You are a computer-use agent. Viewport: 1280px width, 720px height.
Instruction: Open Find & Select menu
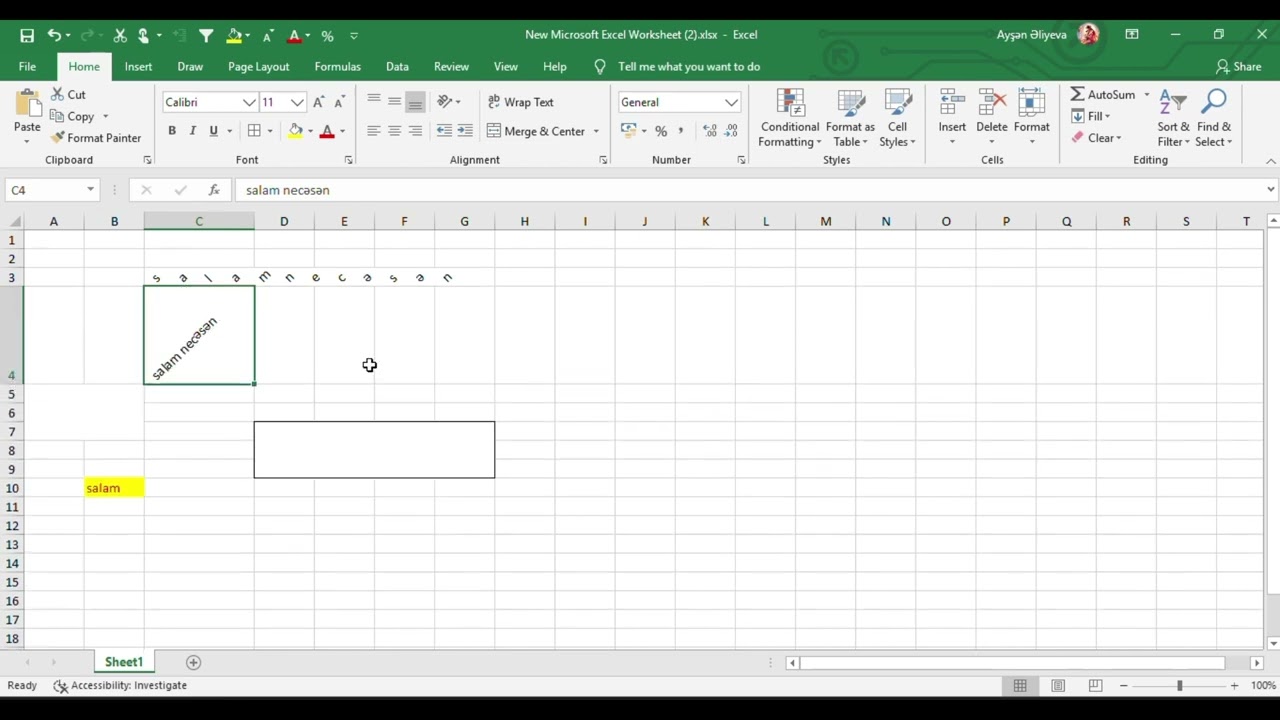point(1214,118)
